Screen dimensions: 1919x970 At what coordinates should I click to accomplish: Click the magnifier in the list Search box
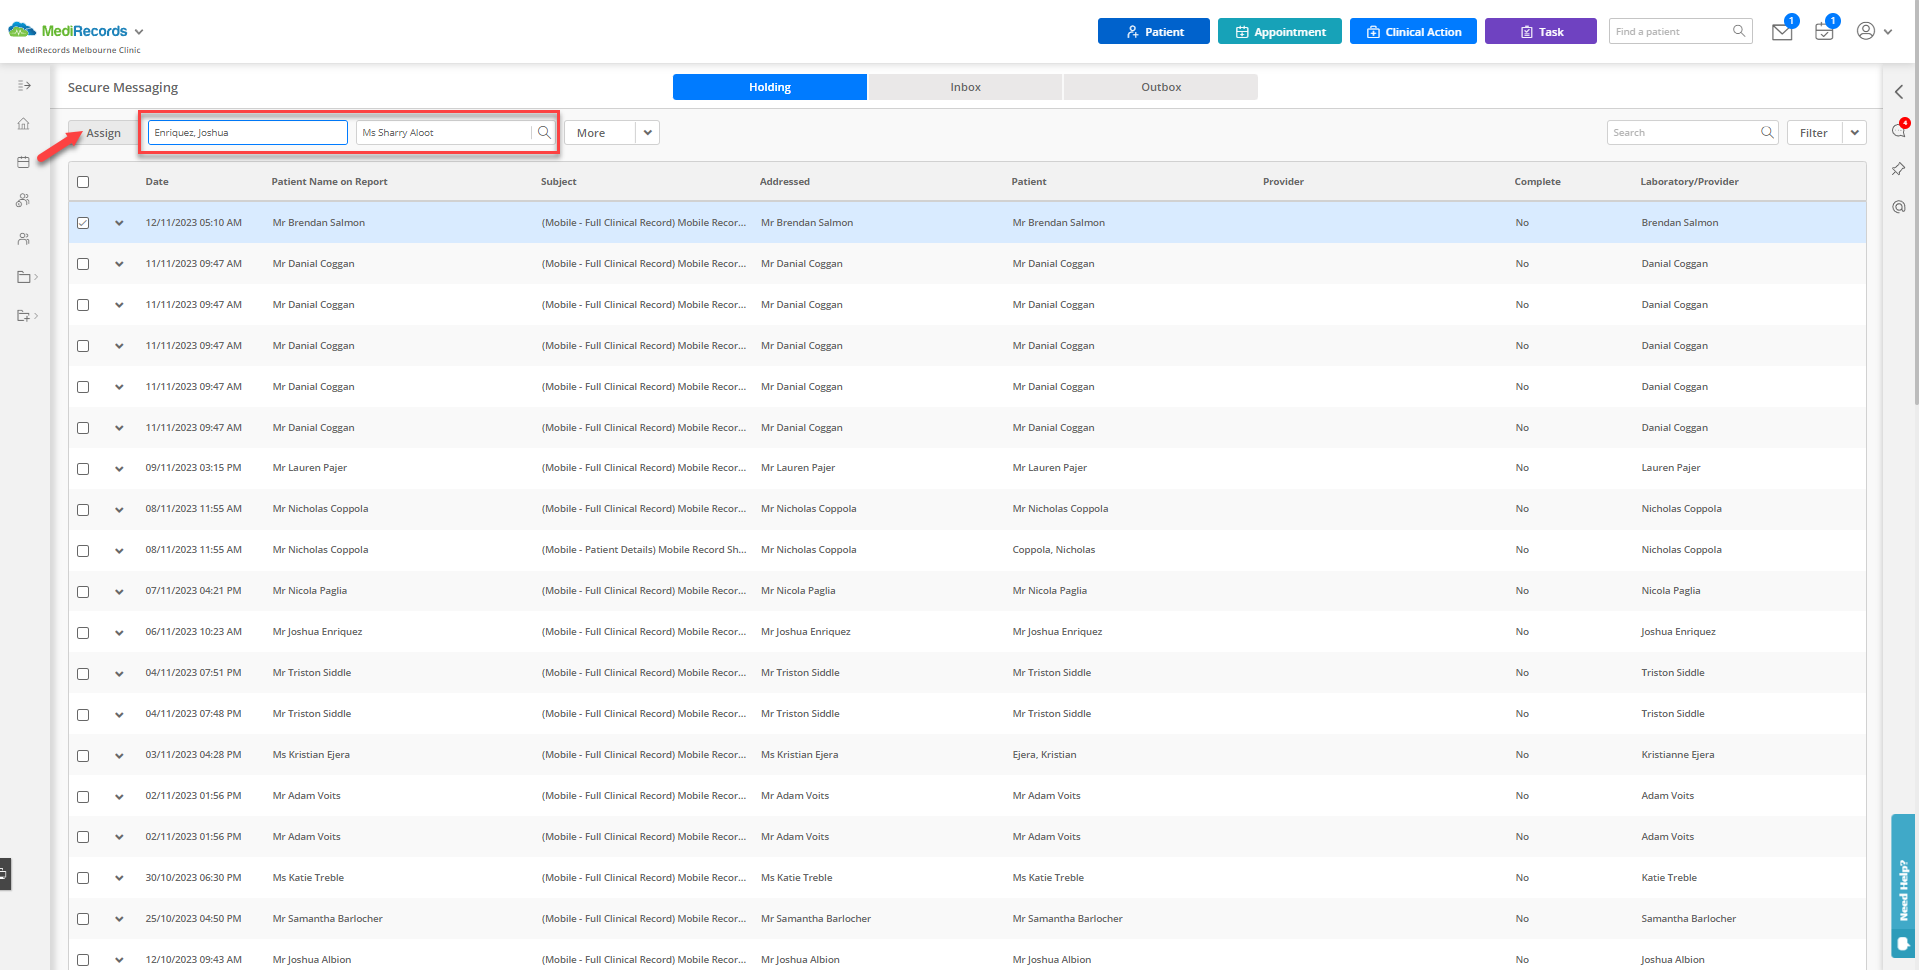[1767, 132]
